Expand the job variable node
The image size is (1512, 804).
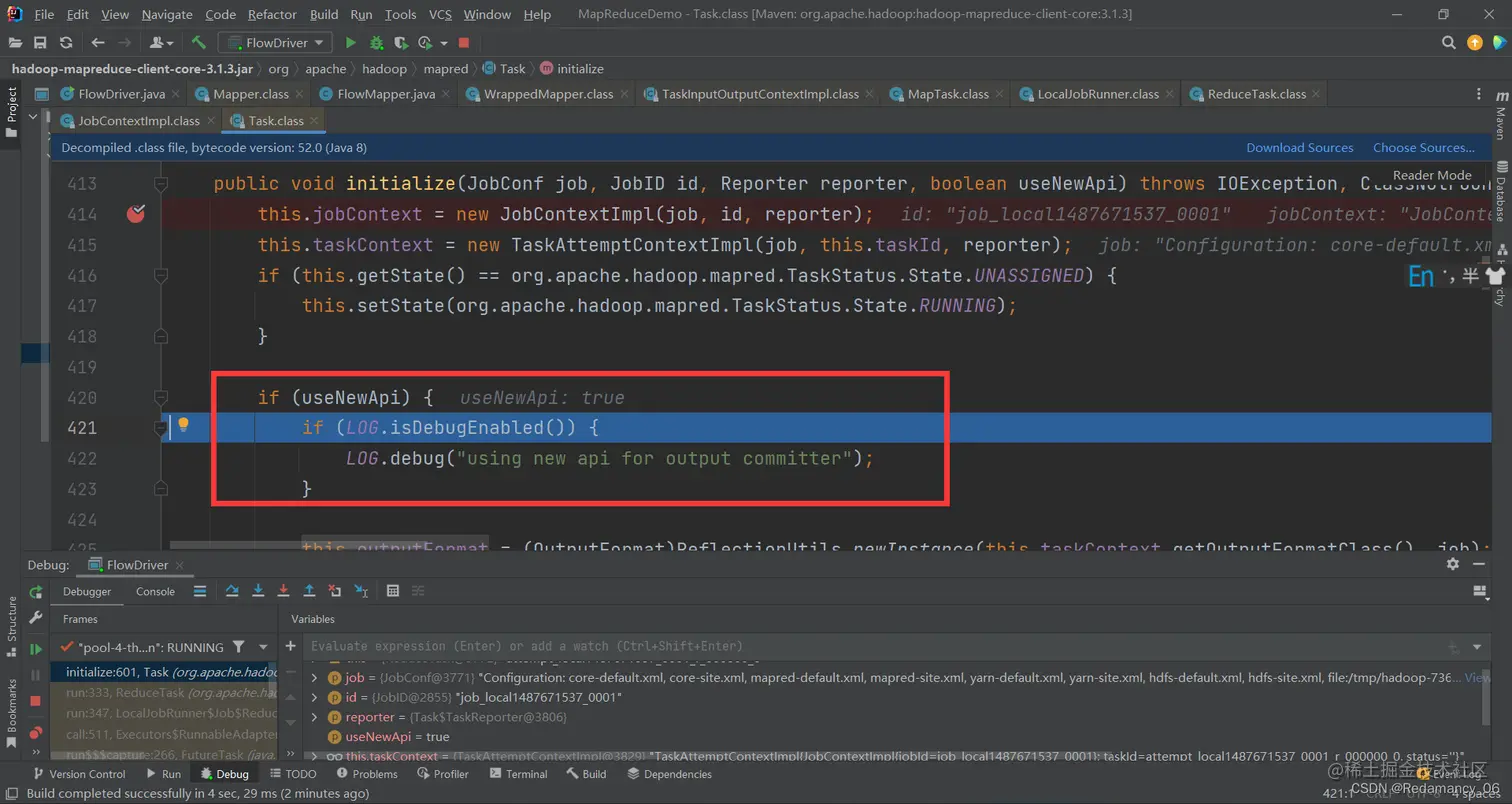click(315, 677)
